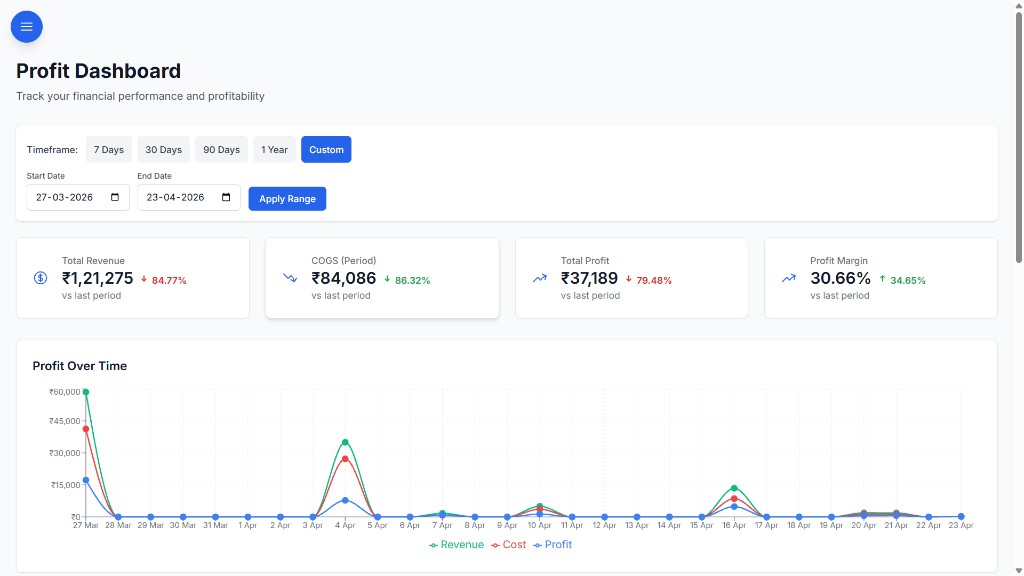This screenshot has width=1024, height=576.
Task: Click the red down arrow beside 84.77%
Action: (x=144, y=279)
